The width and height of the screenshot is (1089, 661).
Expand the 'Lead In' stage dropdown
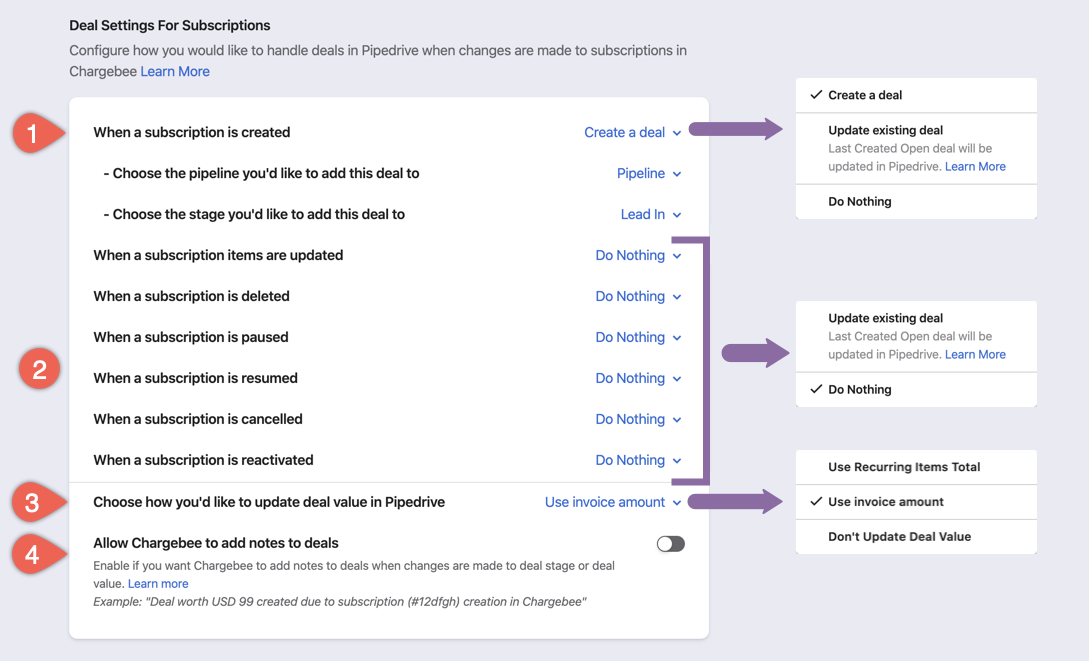click(x=650, y=214)
